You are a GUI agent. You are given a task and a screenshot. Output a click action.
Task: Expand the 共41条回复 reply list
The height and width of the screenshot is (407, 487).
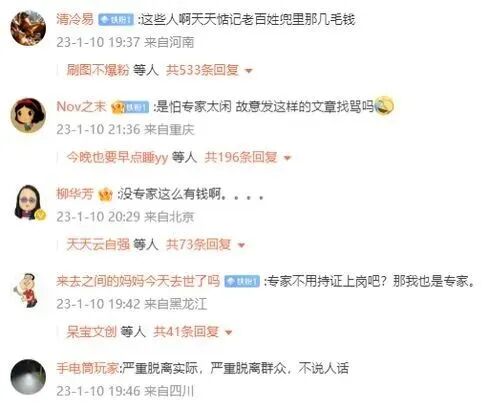click(x=192, y=332)
